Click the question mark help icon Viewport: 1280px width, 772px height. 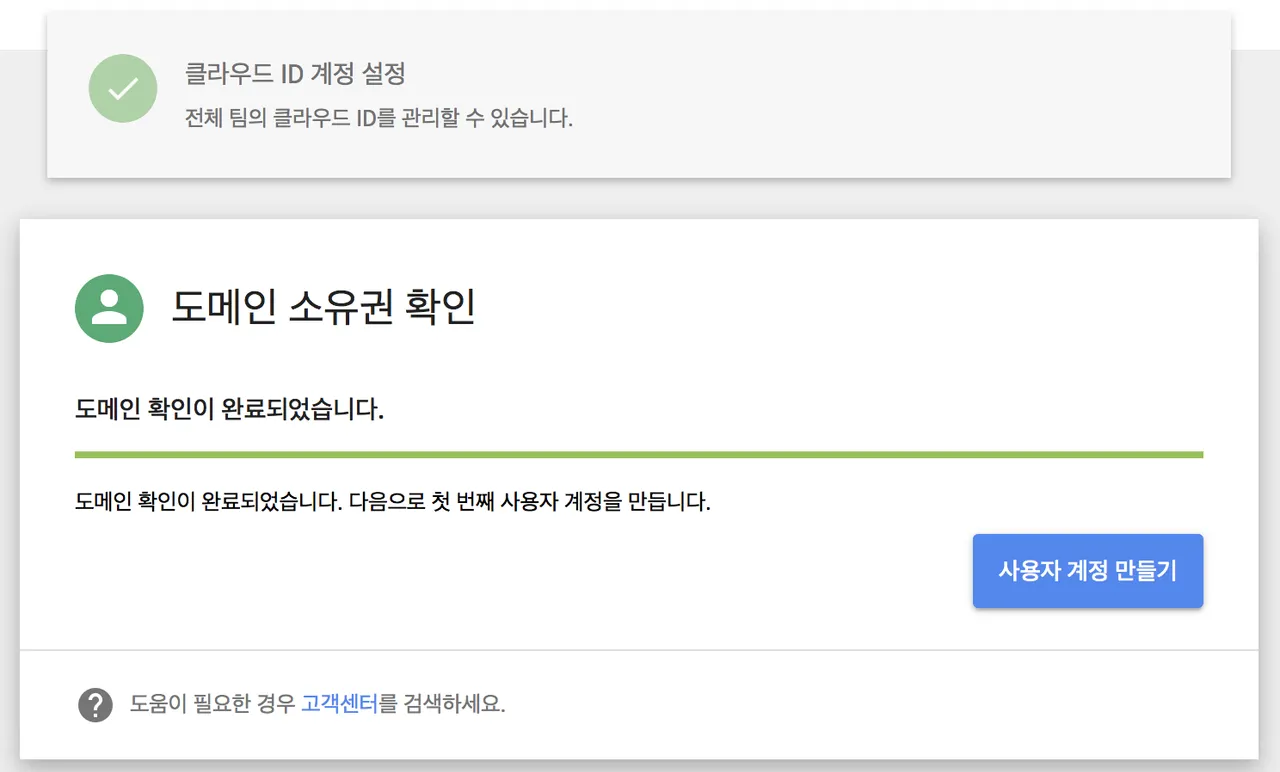(95, 705)
